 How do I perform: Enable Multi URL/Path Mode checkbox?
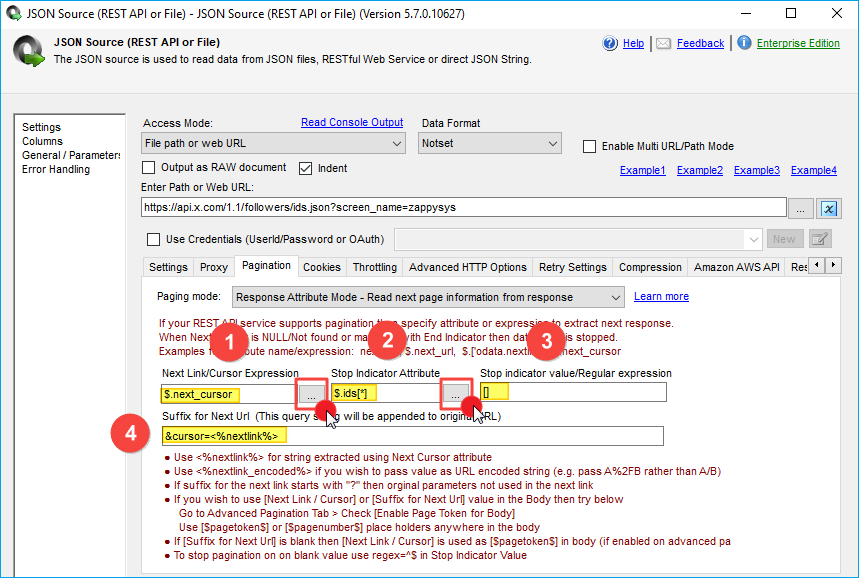[x=589, y=146]
